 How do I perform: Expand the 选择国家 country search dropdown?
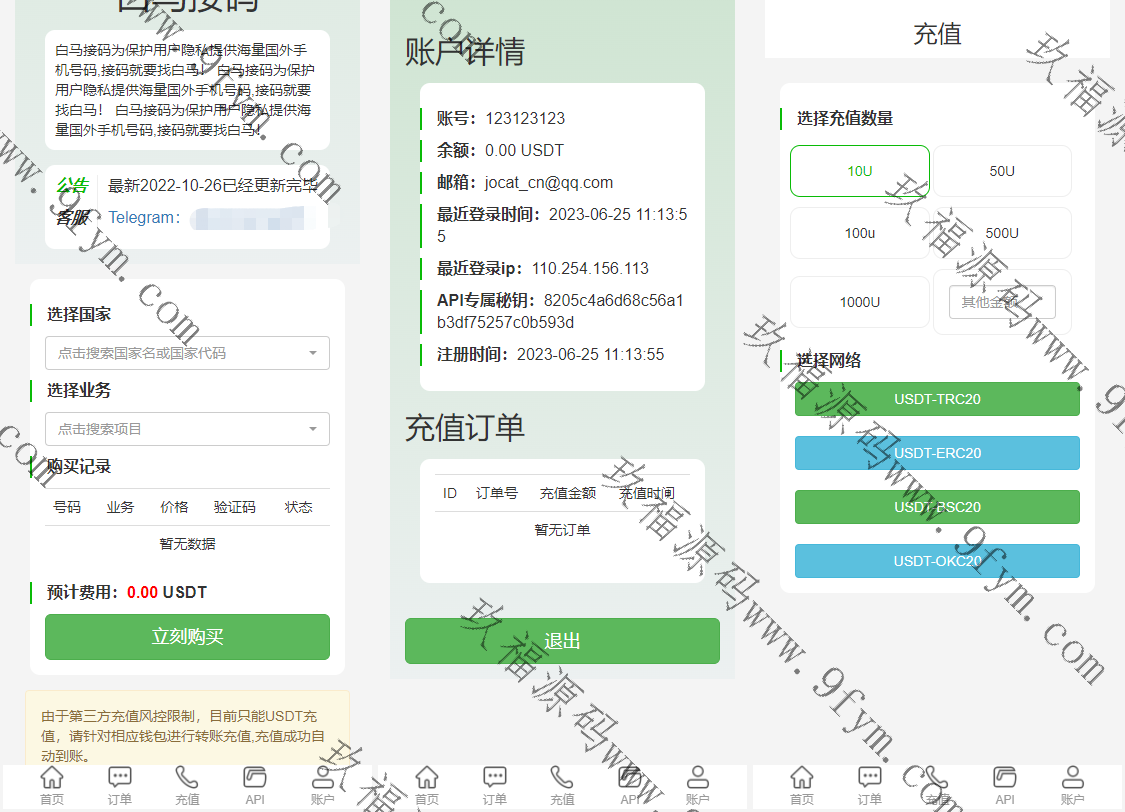[x=187, y=353]
